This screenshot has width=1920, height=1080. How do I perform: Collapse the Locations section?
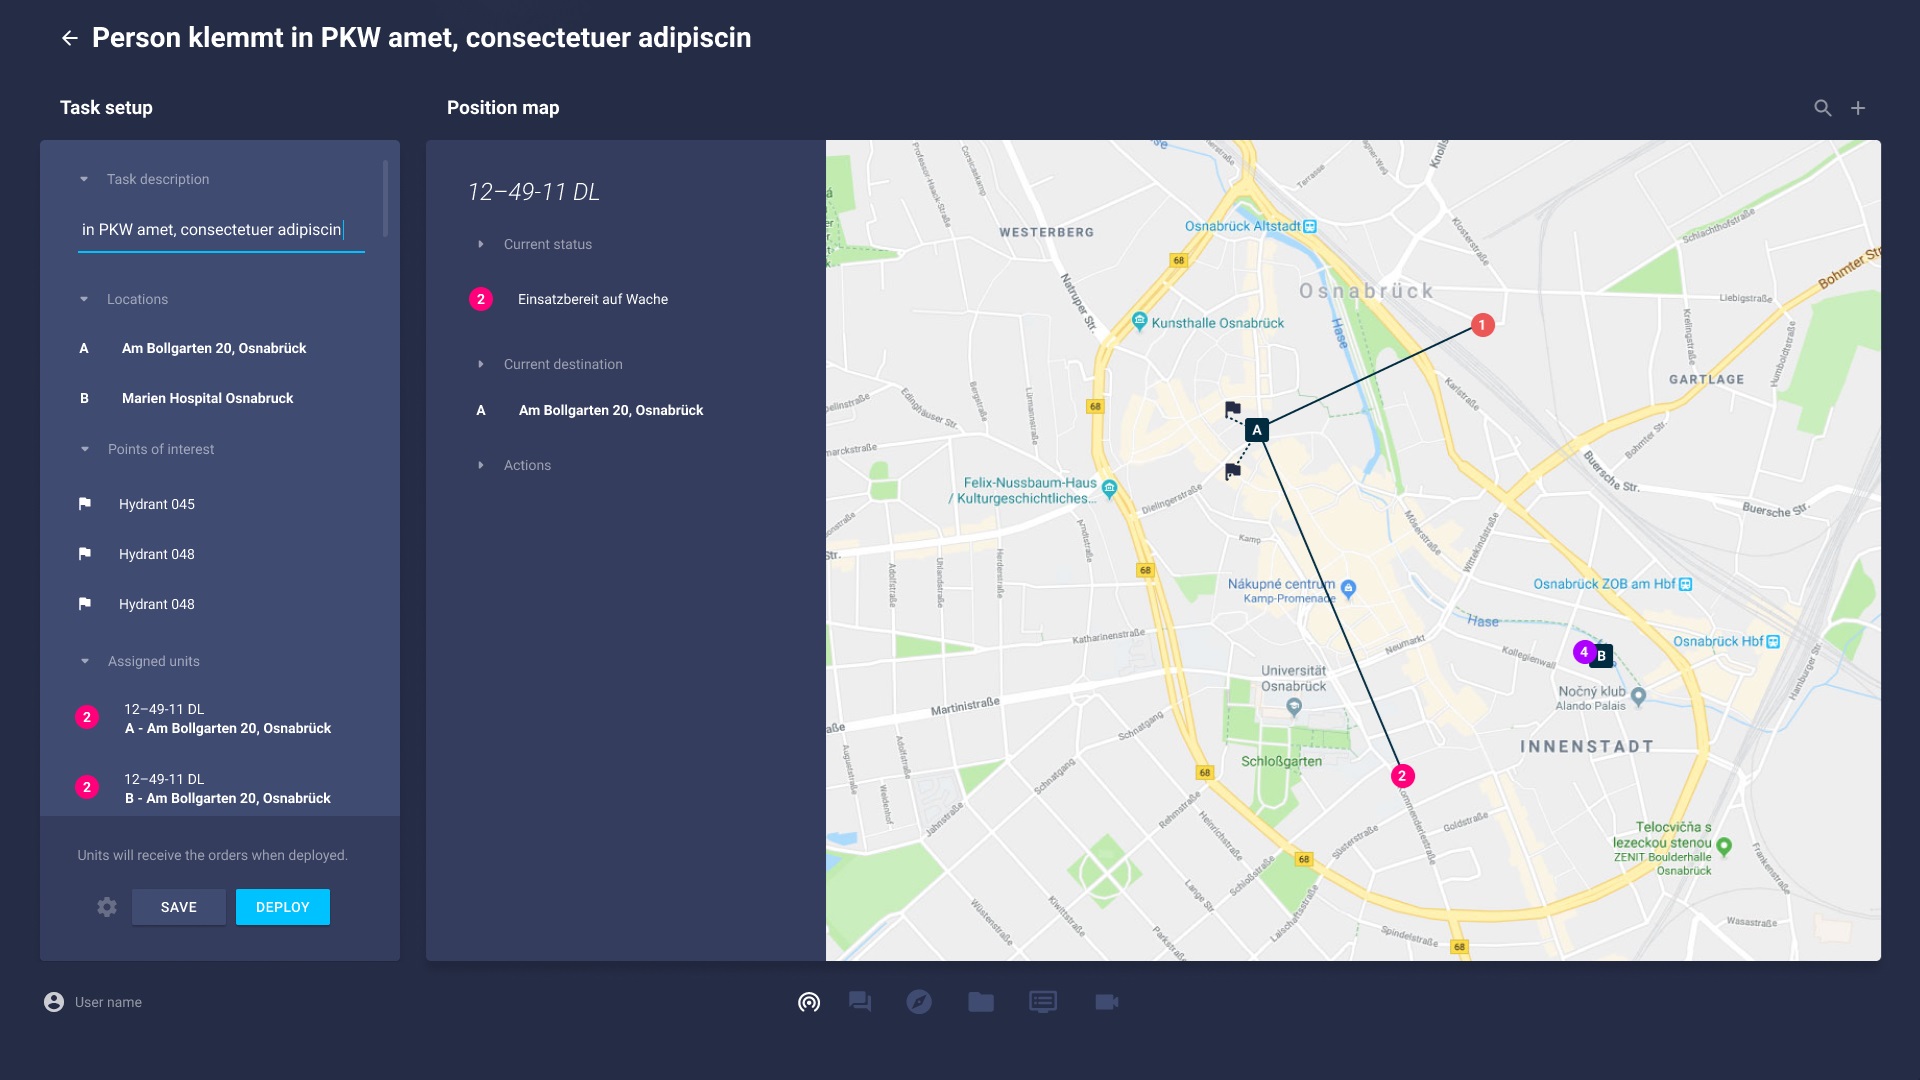pyautogui.click(x=84, y=299)
